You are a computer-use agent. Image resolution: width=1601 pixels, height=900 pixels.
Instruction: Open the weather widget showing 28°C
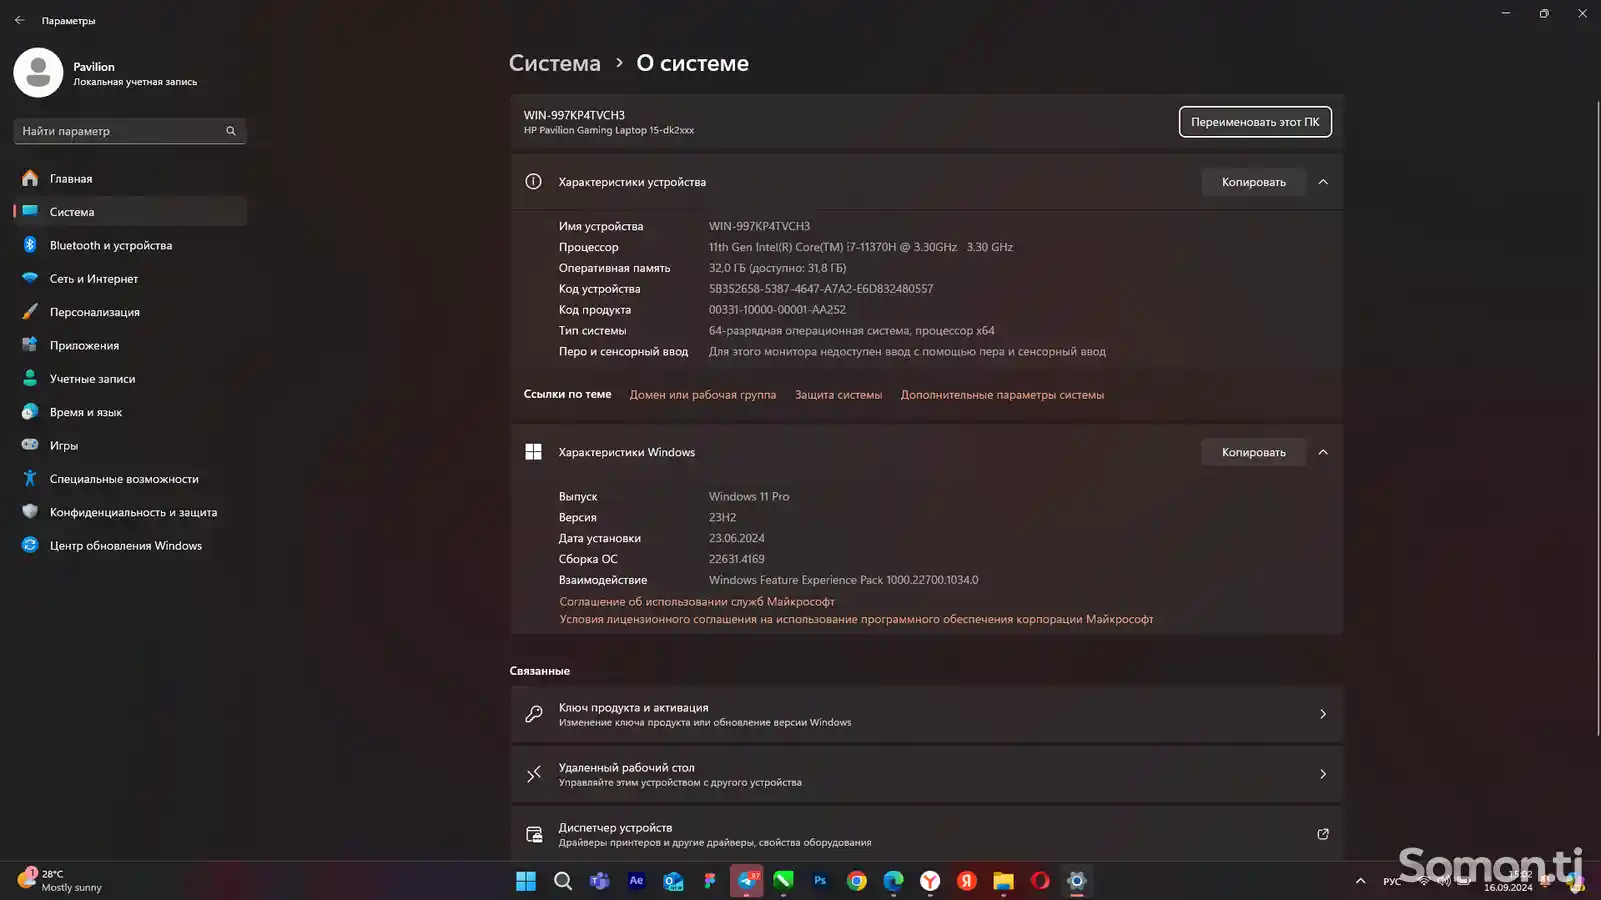[60, 881]
